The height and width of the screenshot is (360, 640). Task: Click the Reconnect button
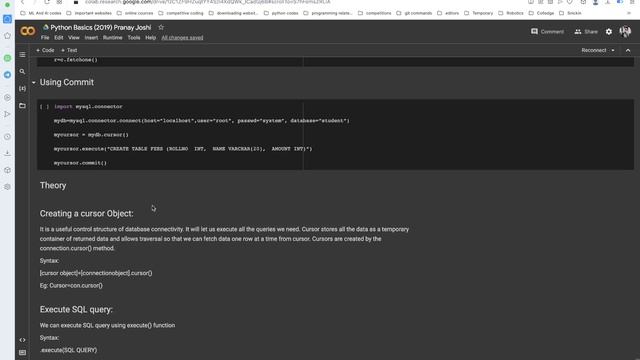click(x=593, y=51)
